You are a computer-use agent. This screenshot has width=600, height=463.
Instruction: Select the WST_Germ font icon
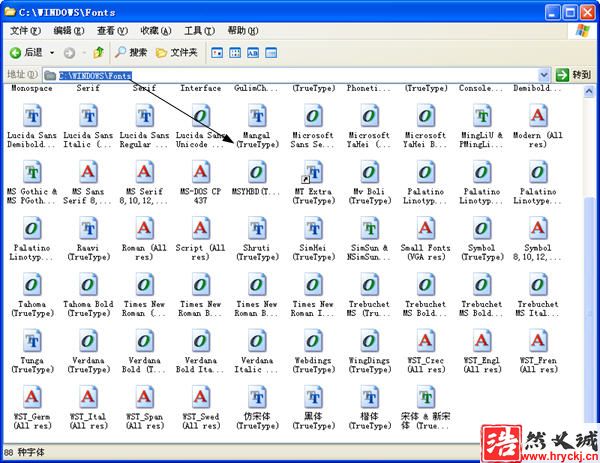[32, 397]
